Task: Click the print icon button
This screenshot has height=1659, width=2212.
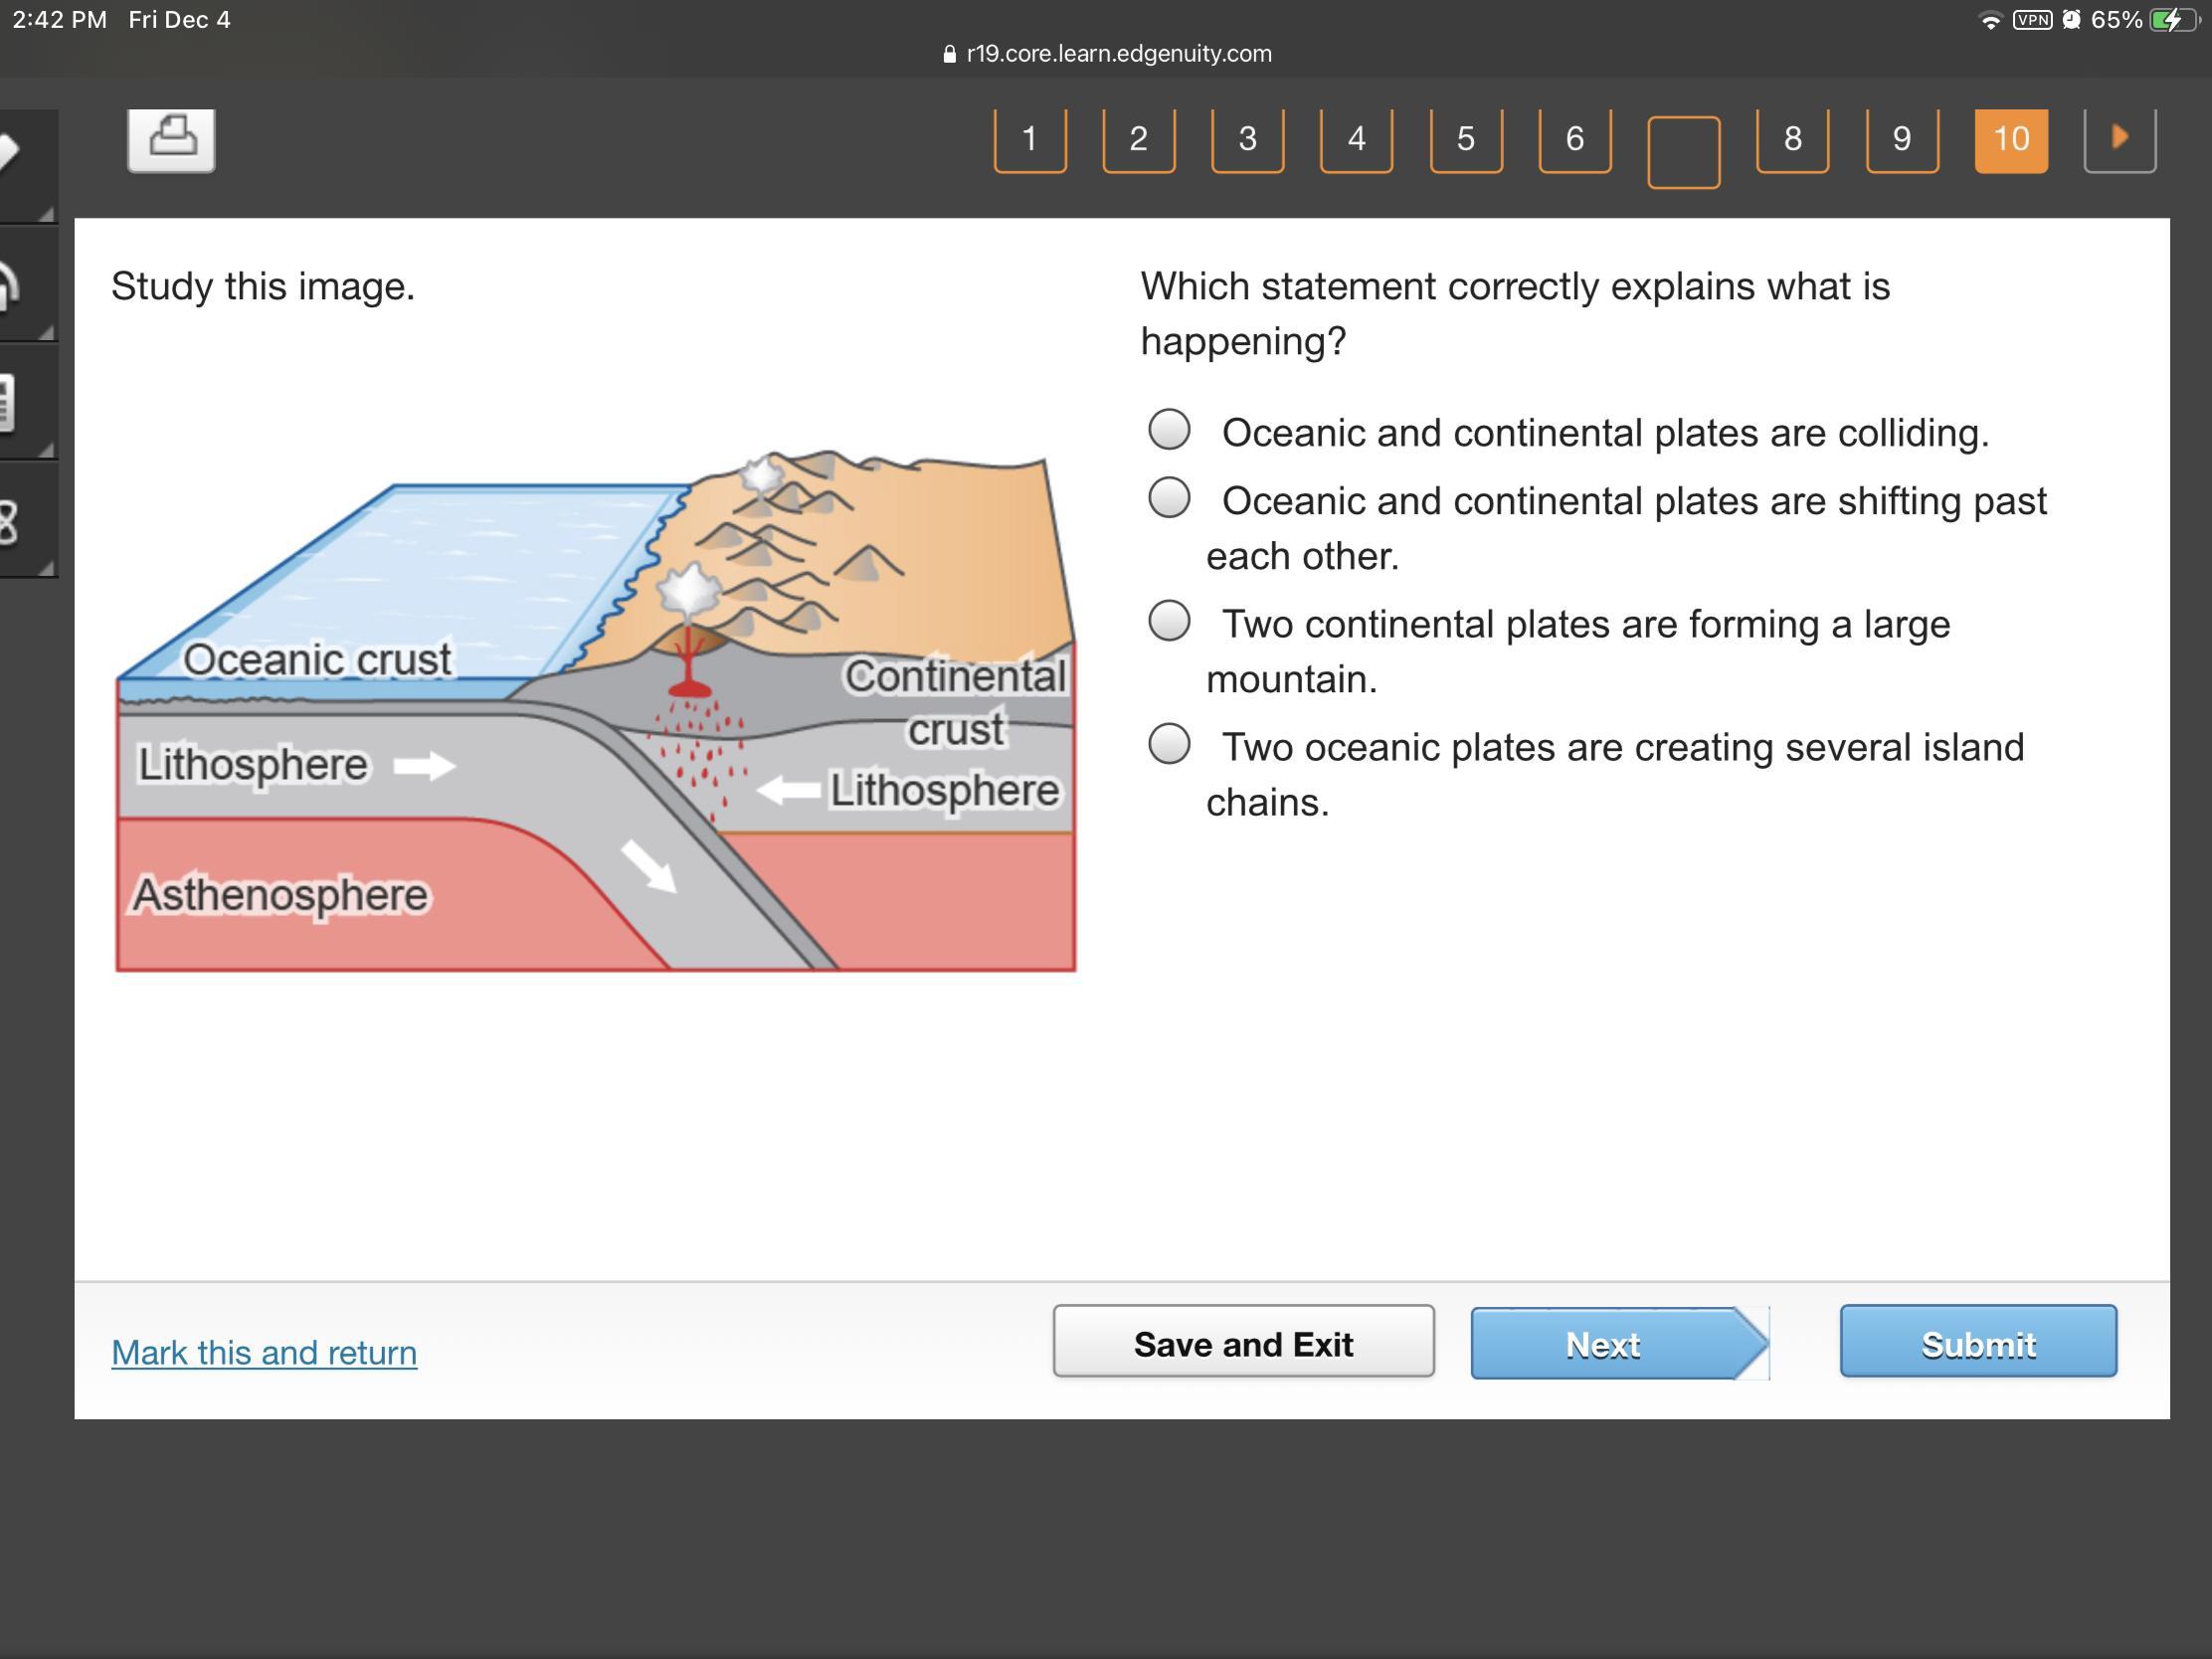Action: pos(171,139)
